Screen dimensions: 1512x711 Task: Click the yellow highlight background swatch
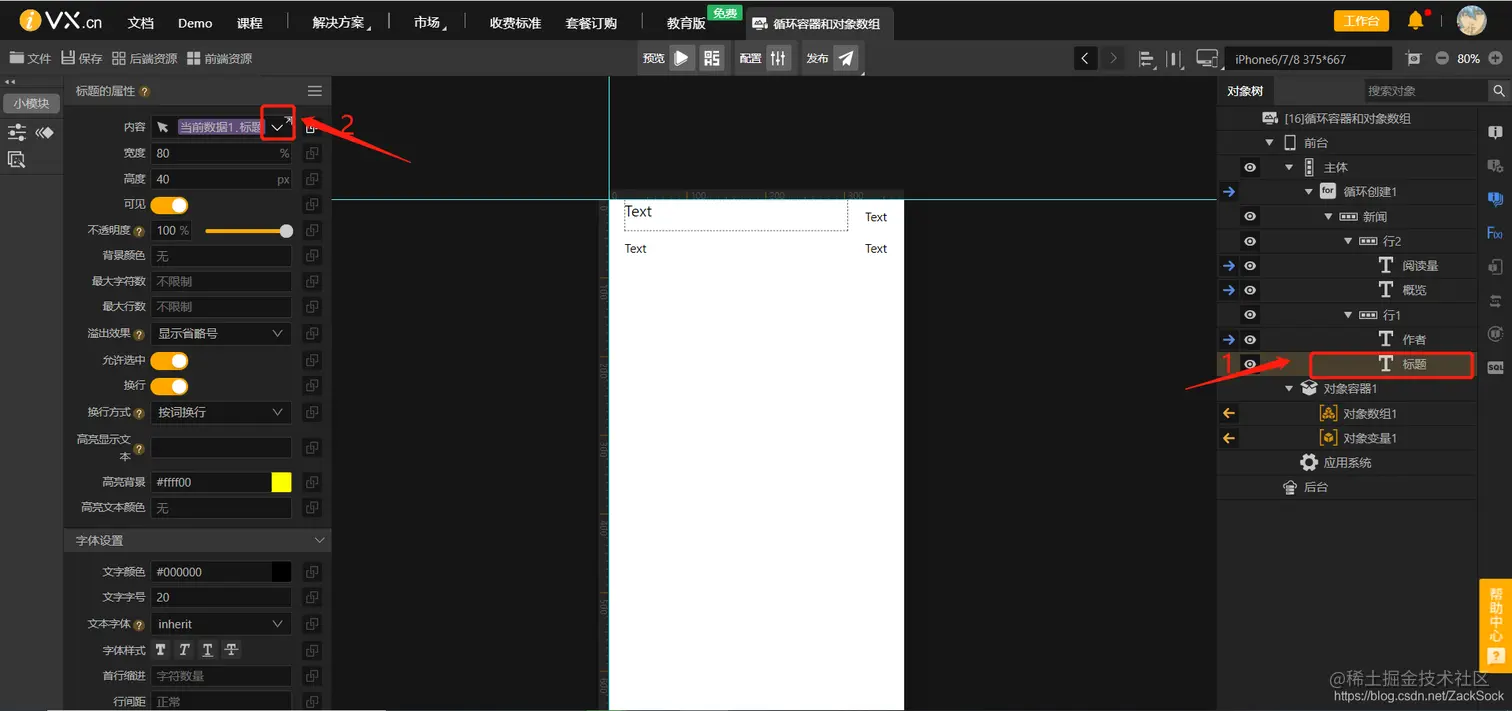point(281,482)
